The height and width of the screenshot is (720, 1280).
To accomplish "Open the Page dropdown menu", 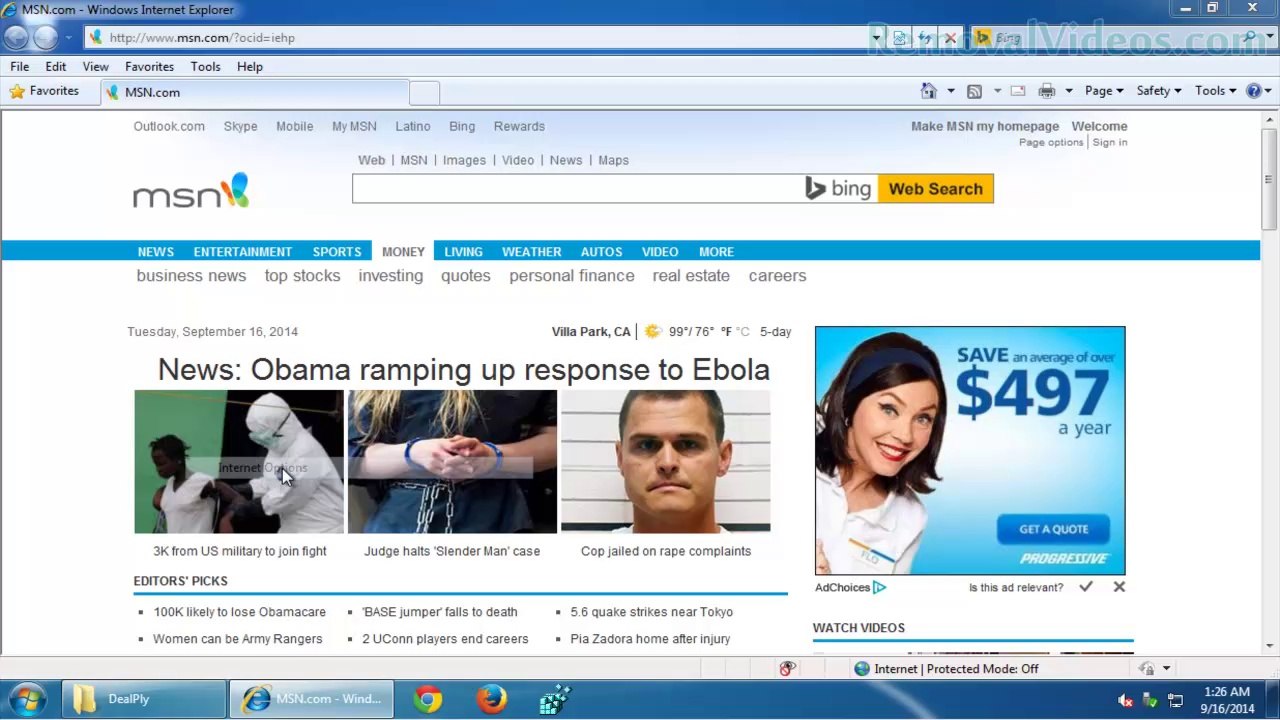I will [x=1104, y=91].
